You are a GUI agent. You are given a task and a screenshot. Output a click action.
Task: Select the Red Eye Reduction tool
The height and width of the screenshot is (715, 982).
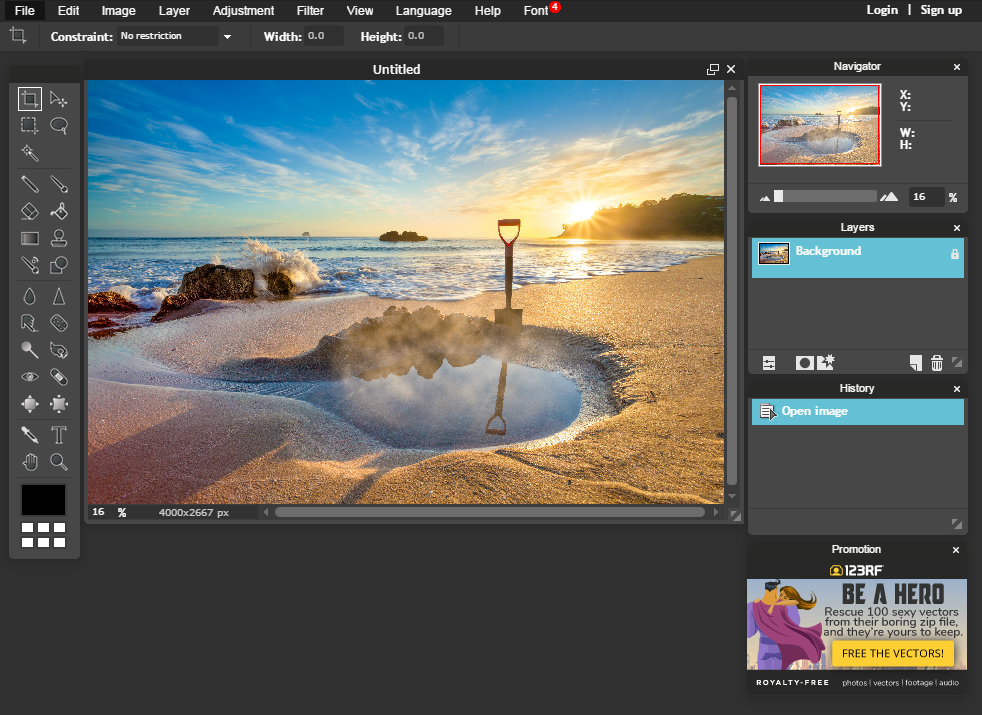tap(30, 377)
